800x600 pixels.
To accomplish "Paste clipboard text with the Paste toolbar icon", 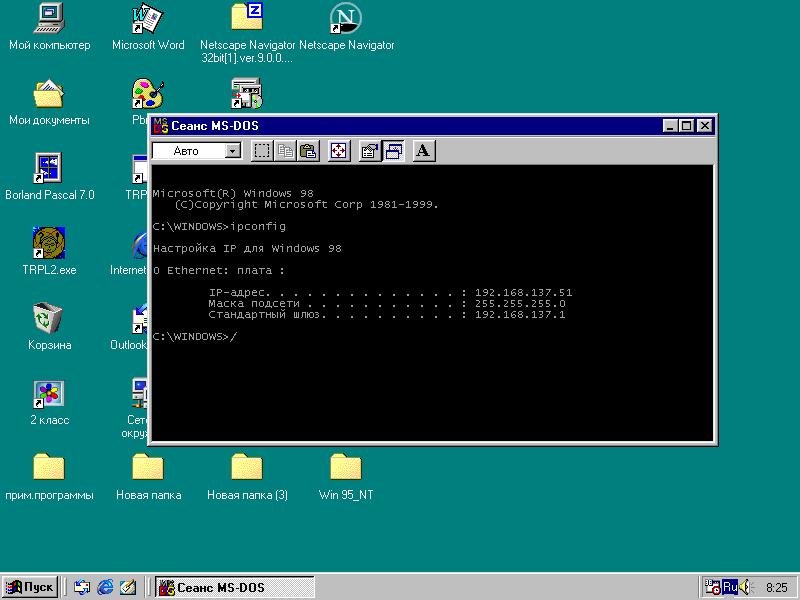I will pos(307,150).
